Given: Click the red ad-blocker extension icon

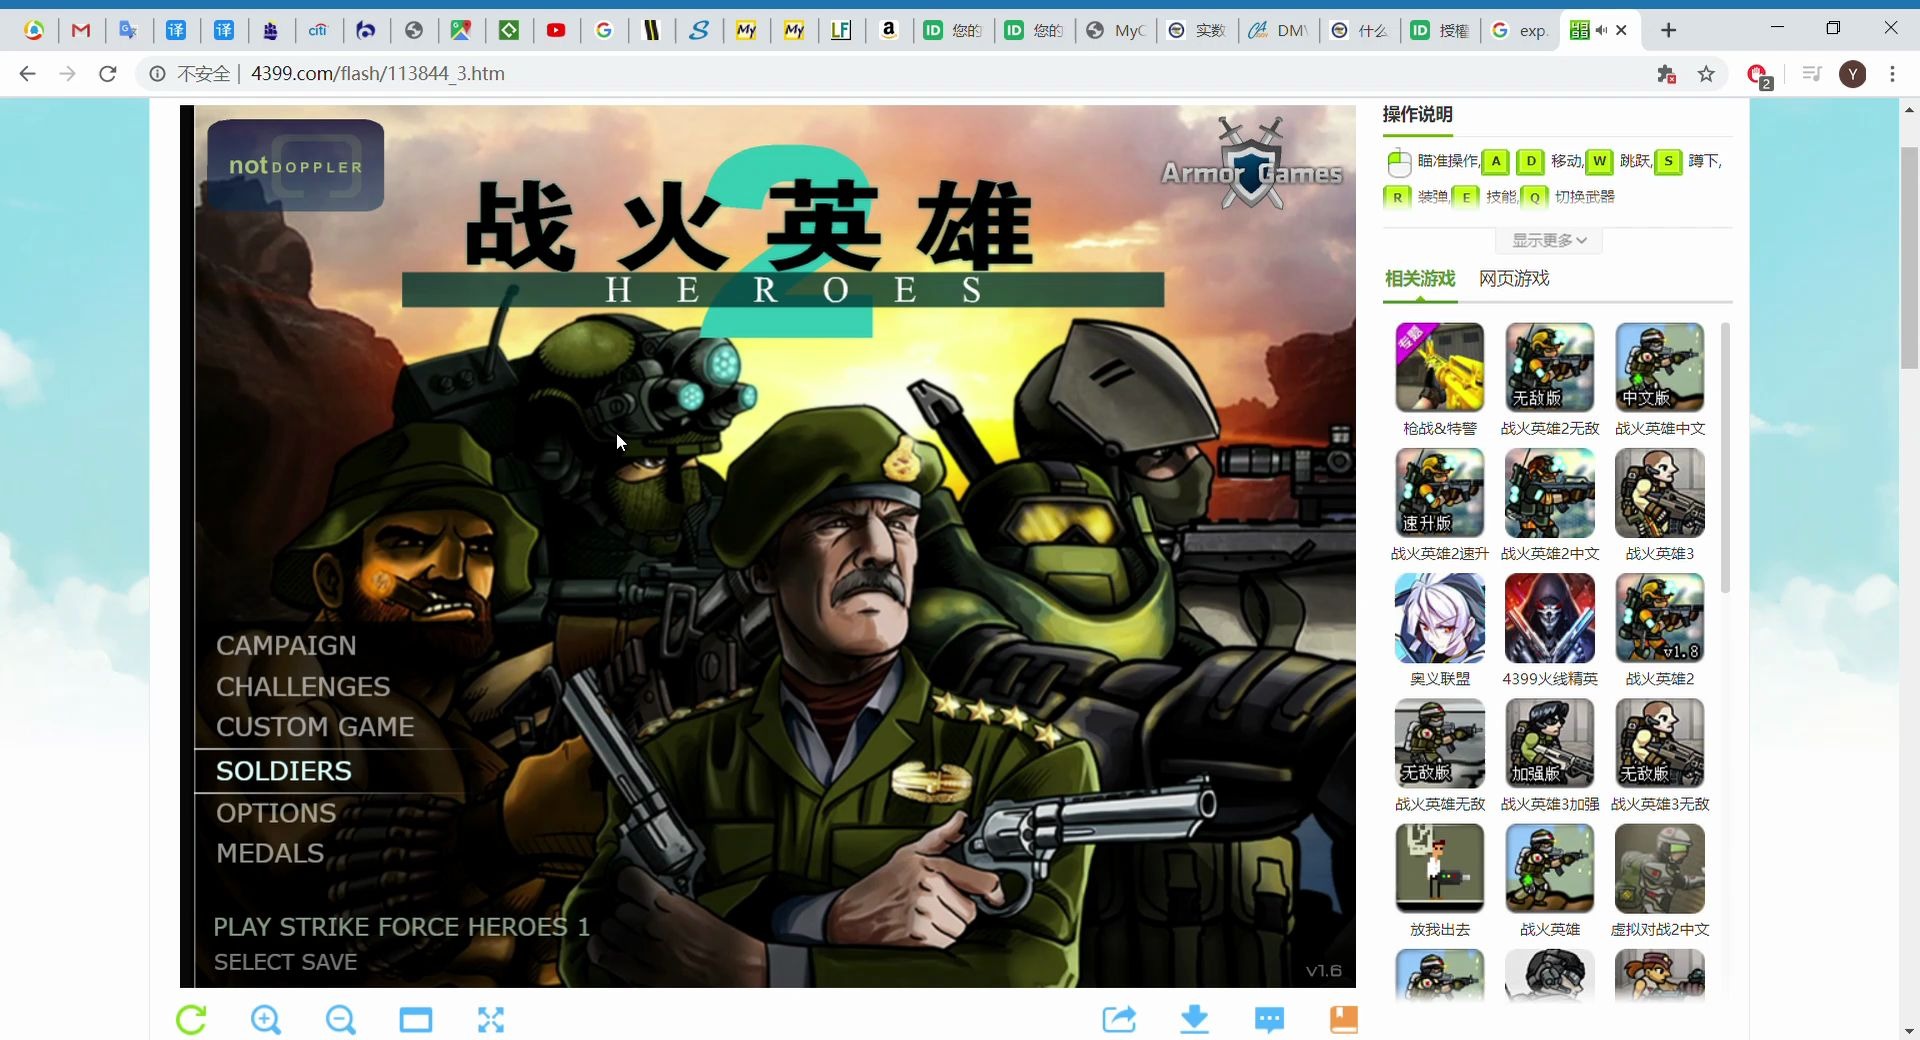Looking at the screenshot, I should [x=1758, y=75].
